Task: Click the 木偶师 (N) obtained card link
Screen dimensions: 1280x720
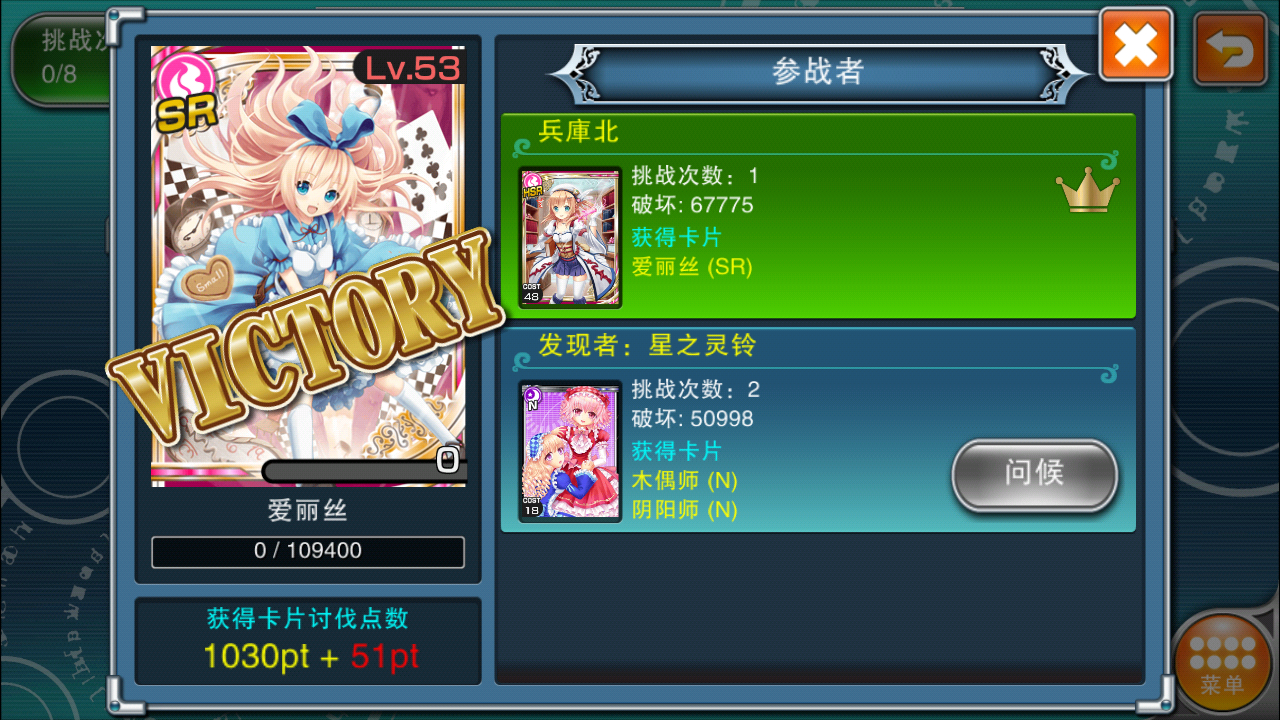Action: (684, 480)
